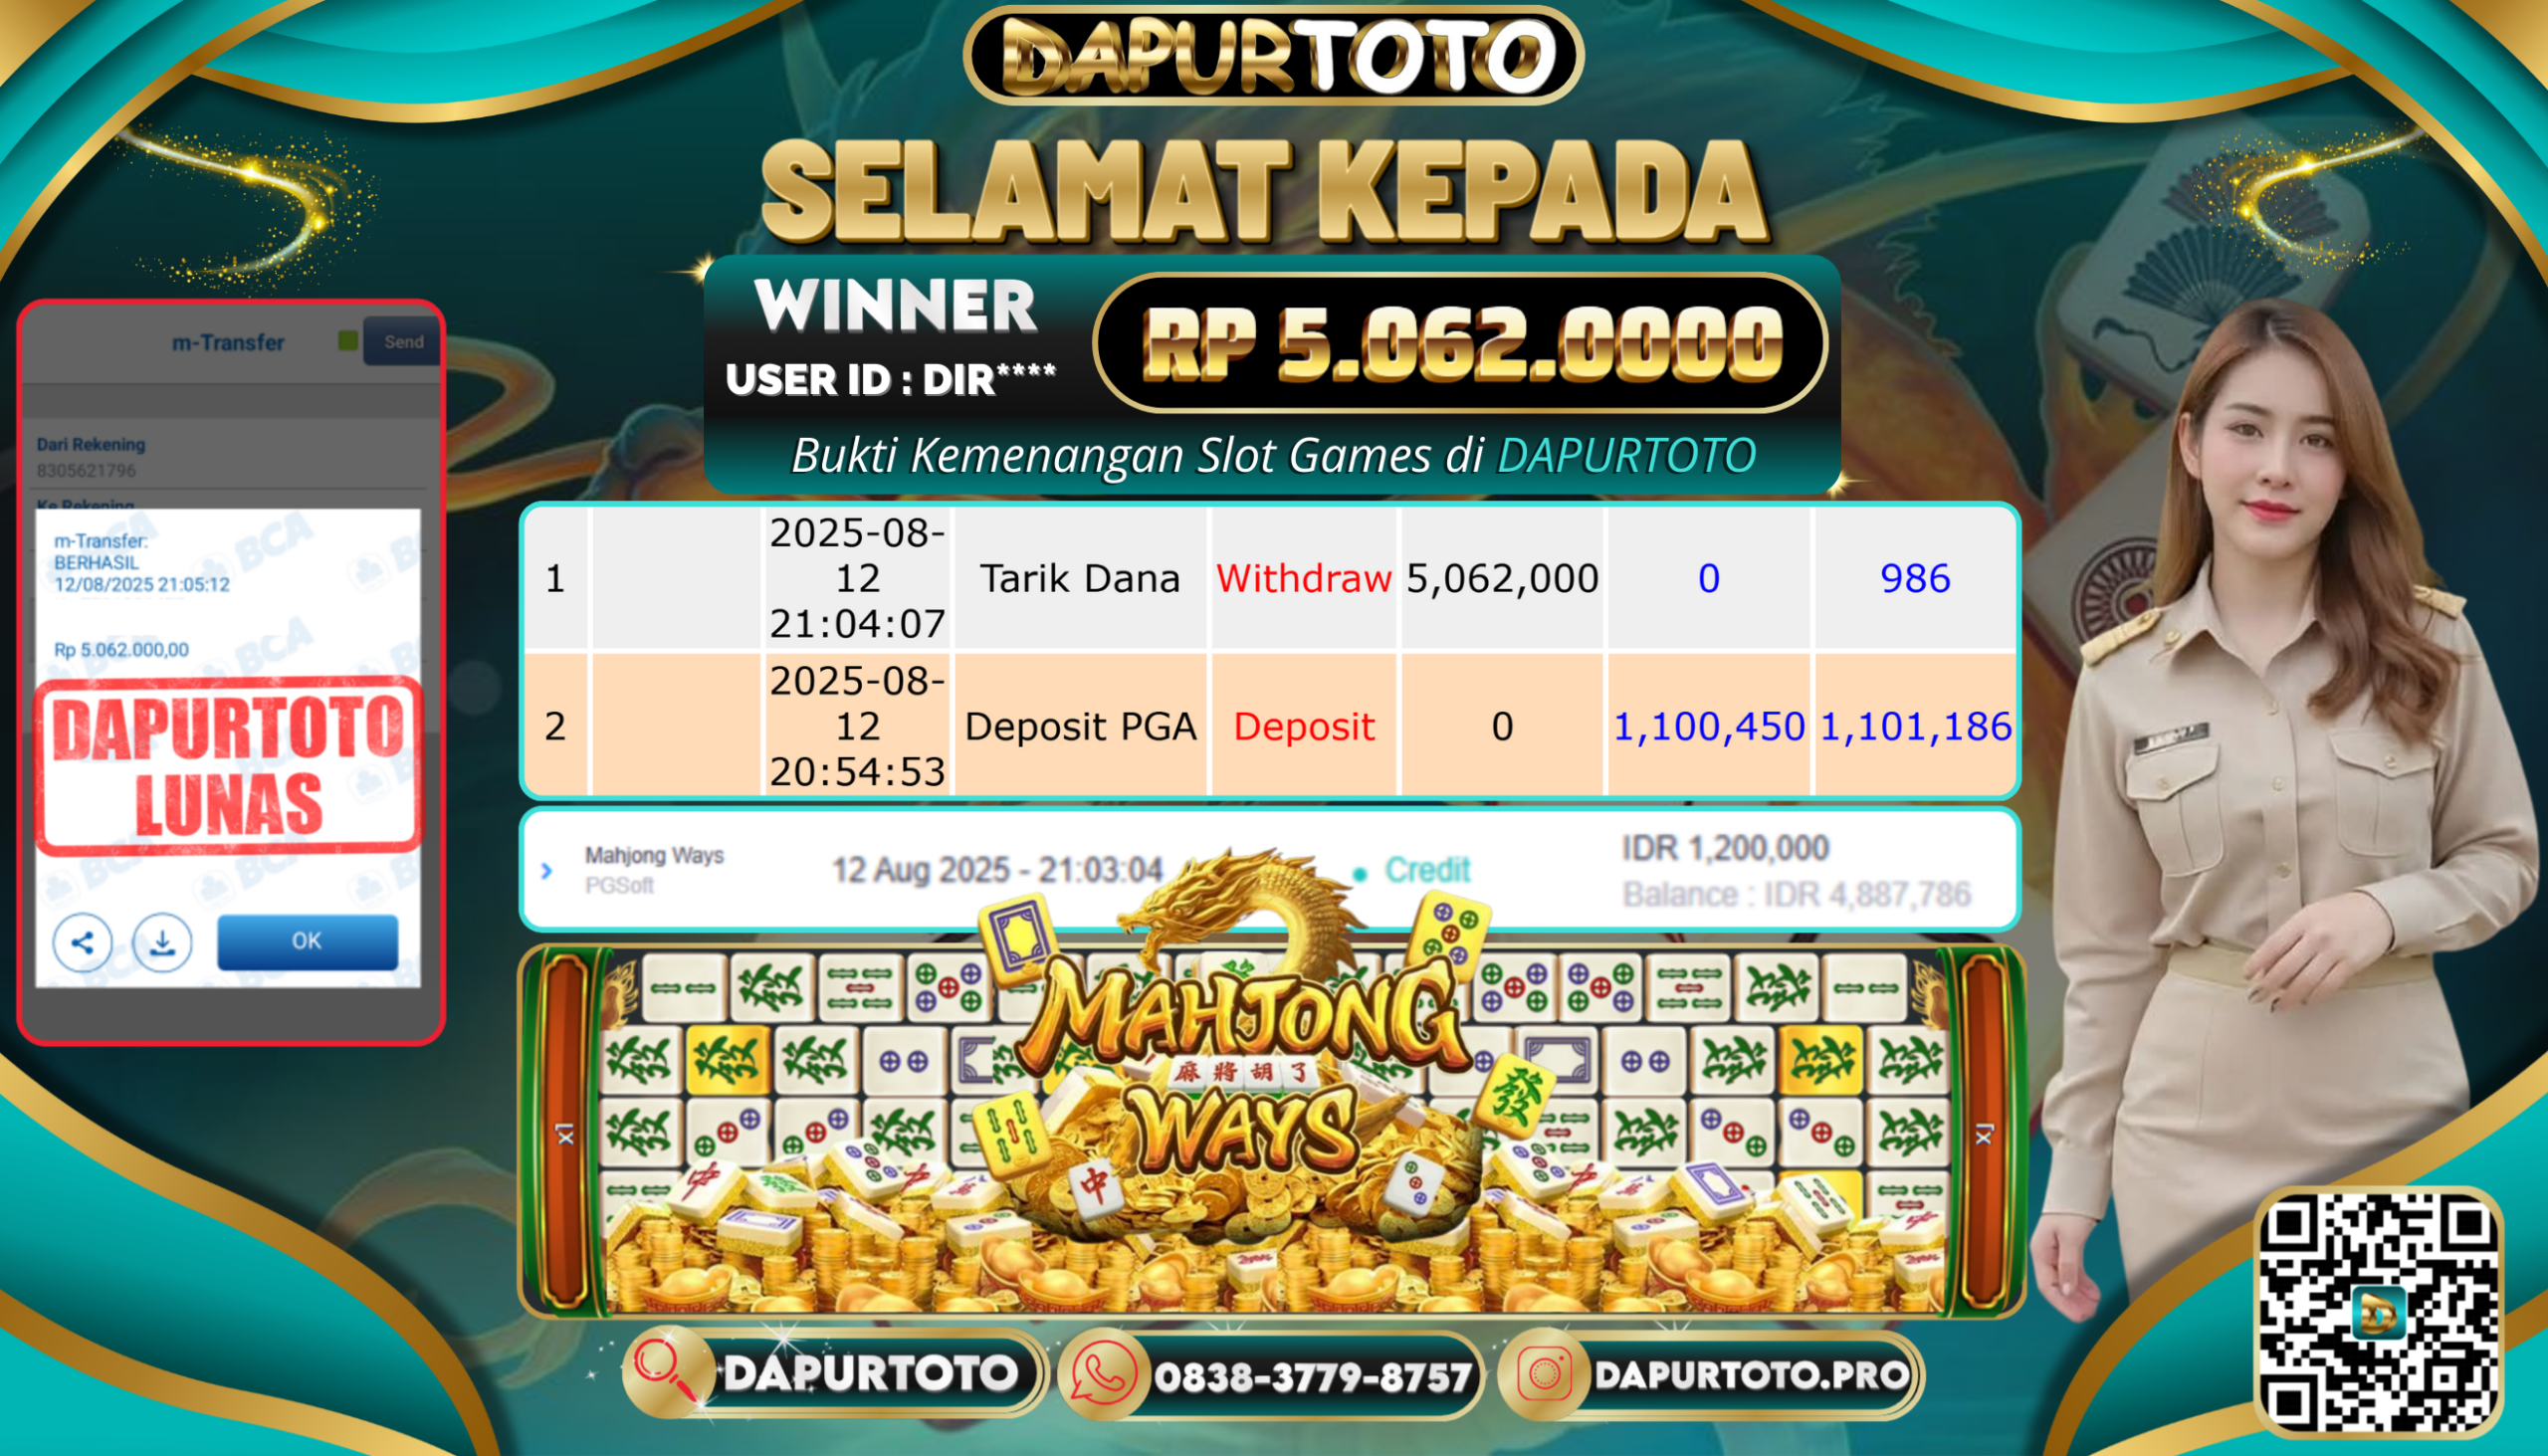Viewport: 2548px width, 1456px height.
Task: Click the Instagram camera icon
Action: pyautogui.click(x=1544, y=1374)
